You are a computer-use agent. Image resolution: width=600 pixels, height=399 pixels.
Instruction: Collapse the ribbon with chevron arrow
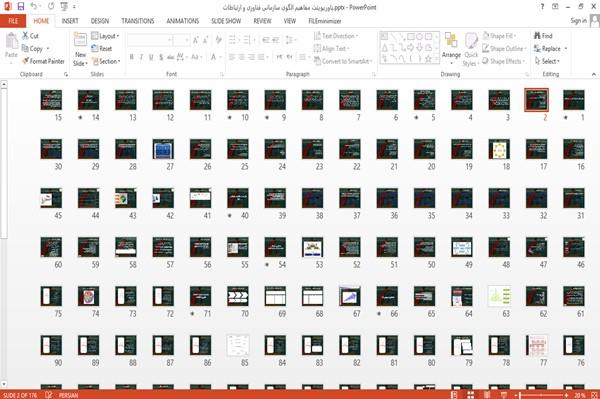tap(594, 74)
